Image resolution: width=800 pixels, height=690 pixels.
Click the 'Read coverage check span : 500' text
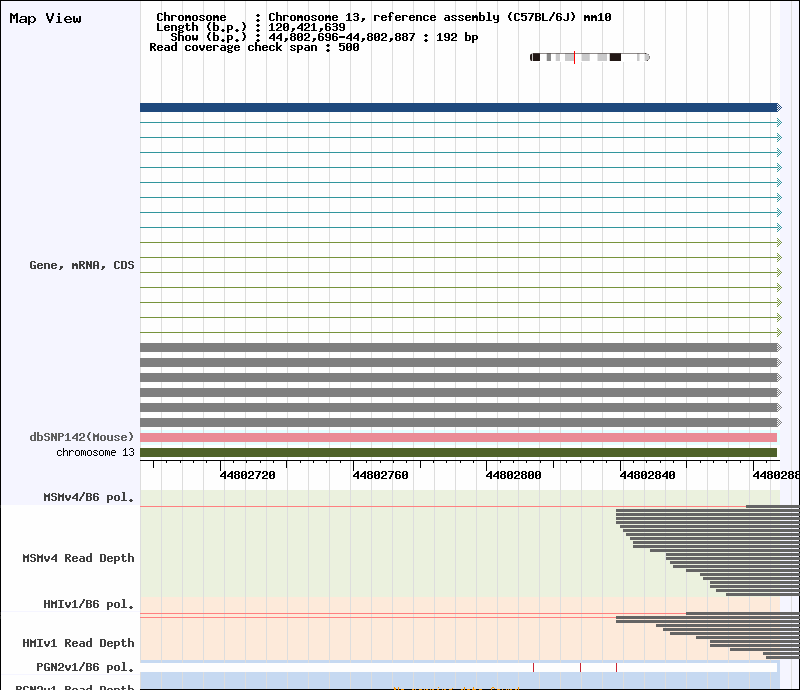click(x=254, y=47)
